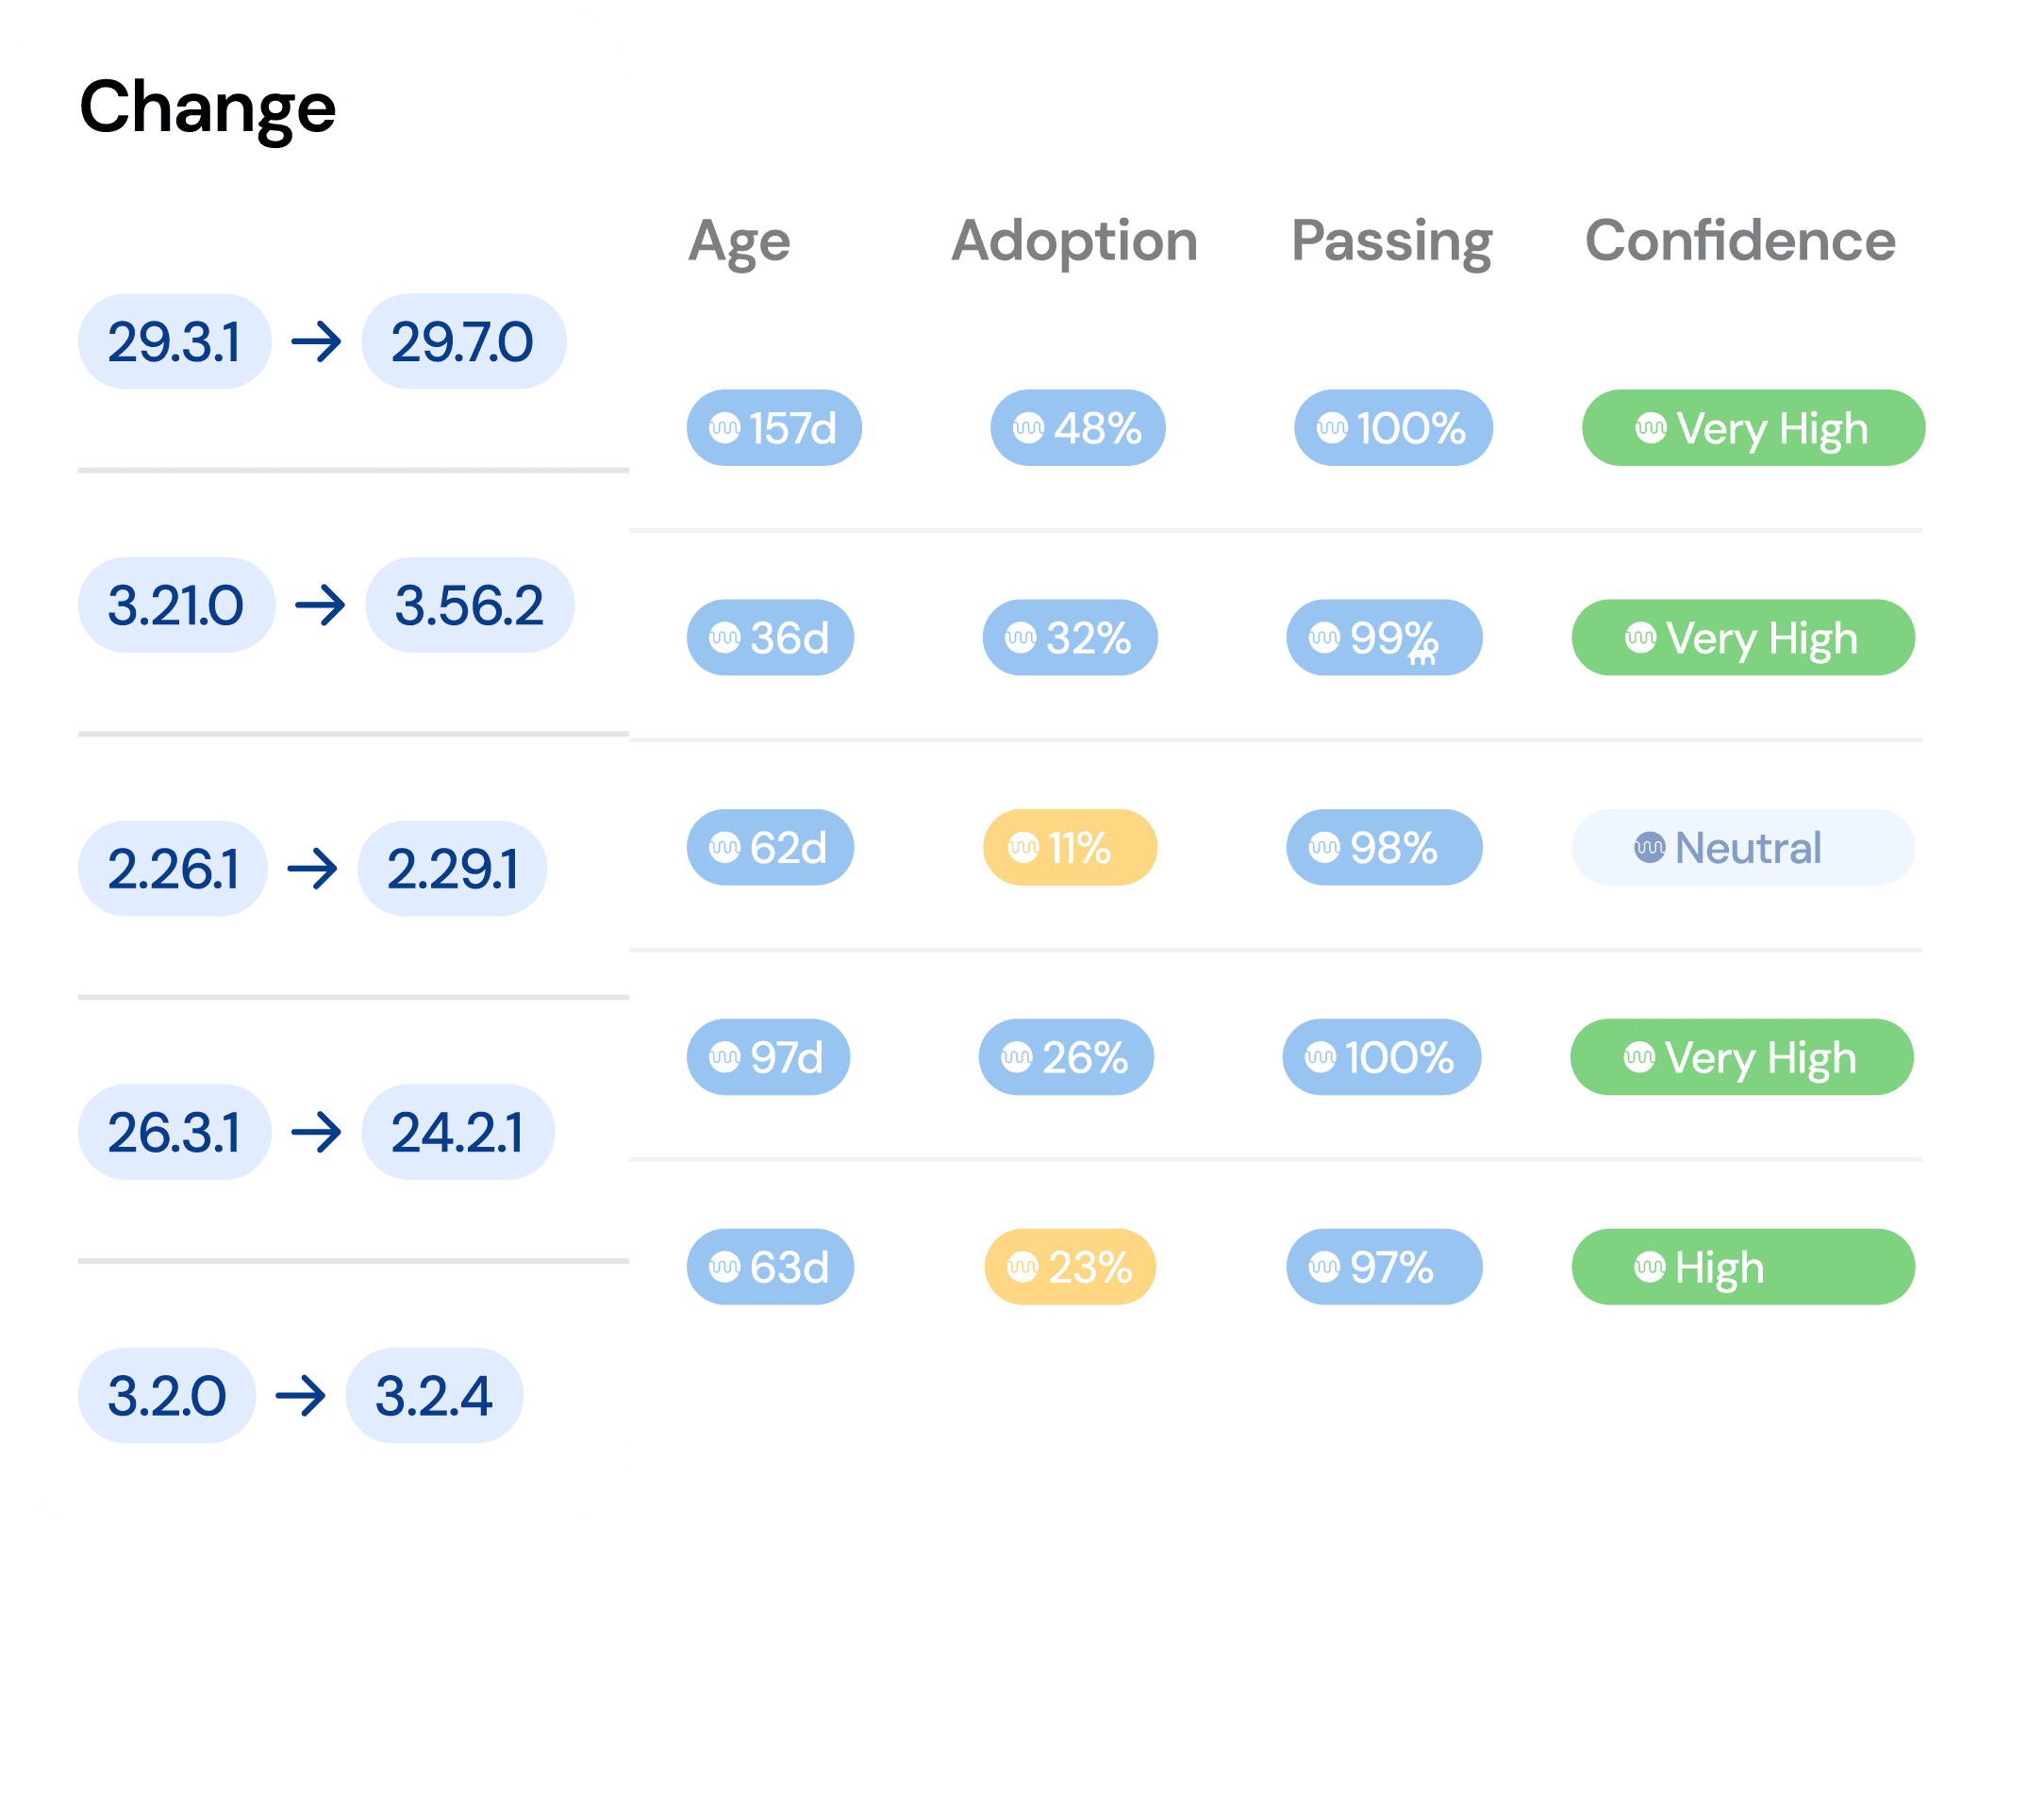
Task: Click the icon in the 48% adoption badge
Action: (x=1028, y=429)
